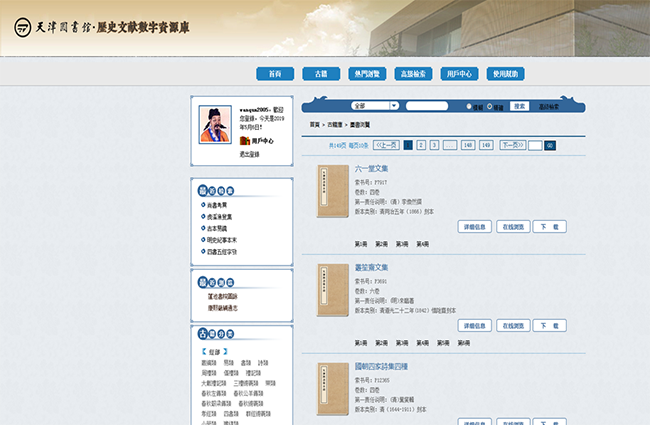Go to page 3 in the pagination
The image size is (650, 425).
434,145
